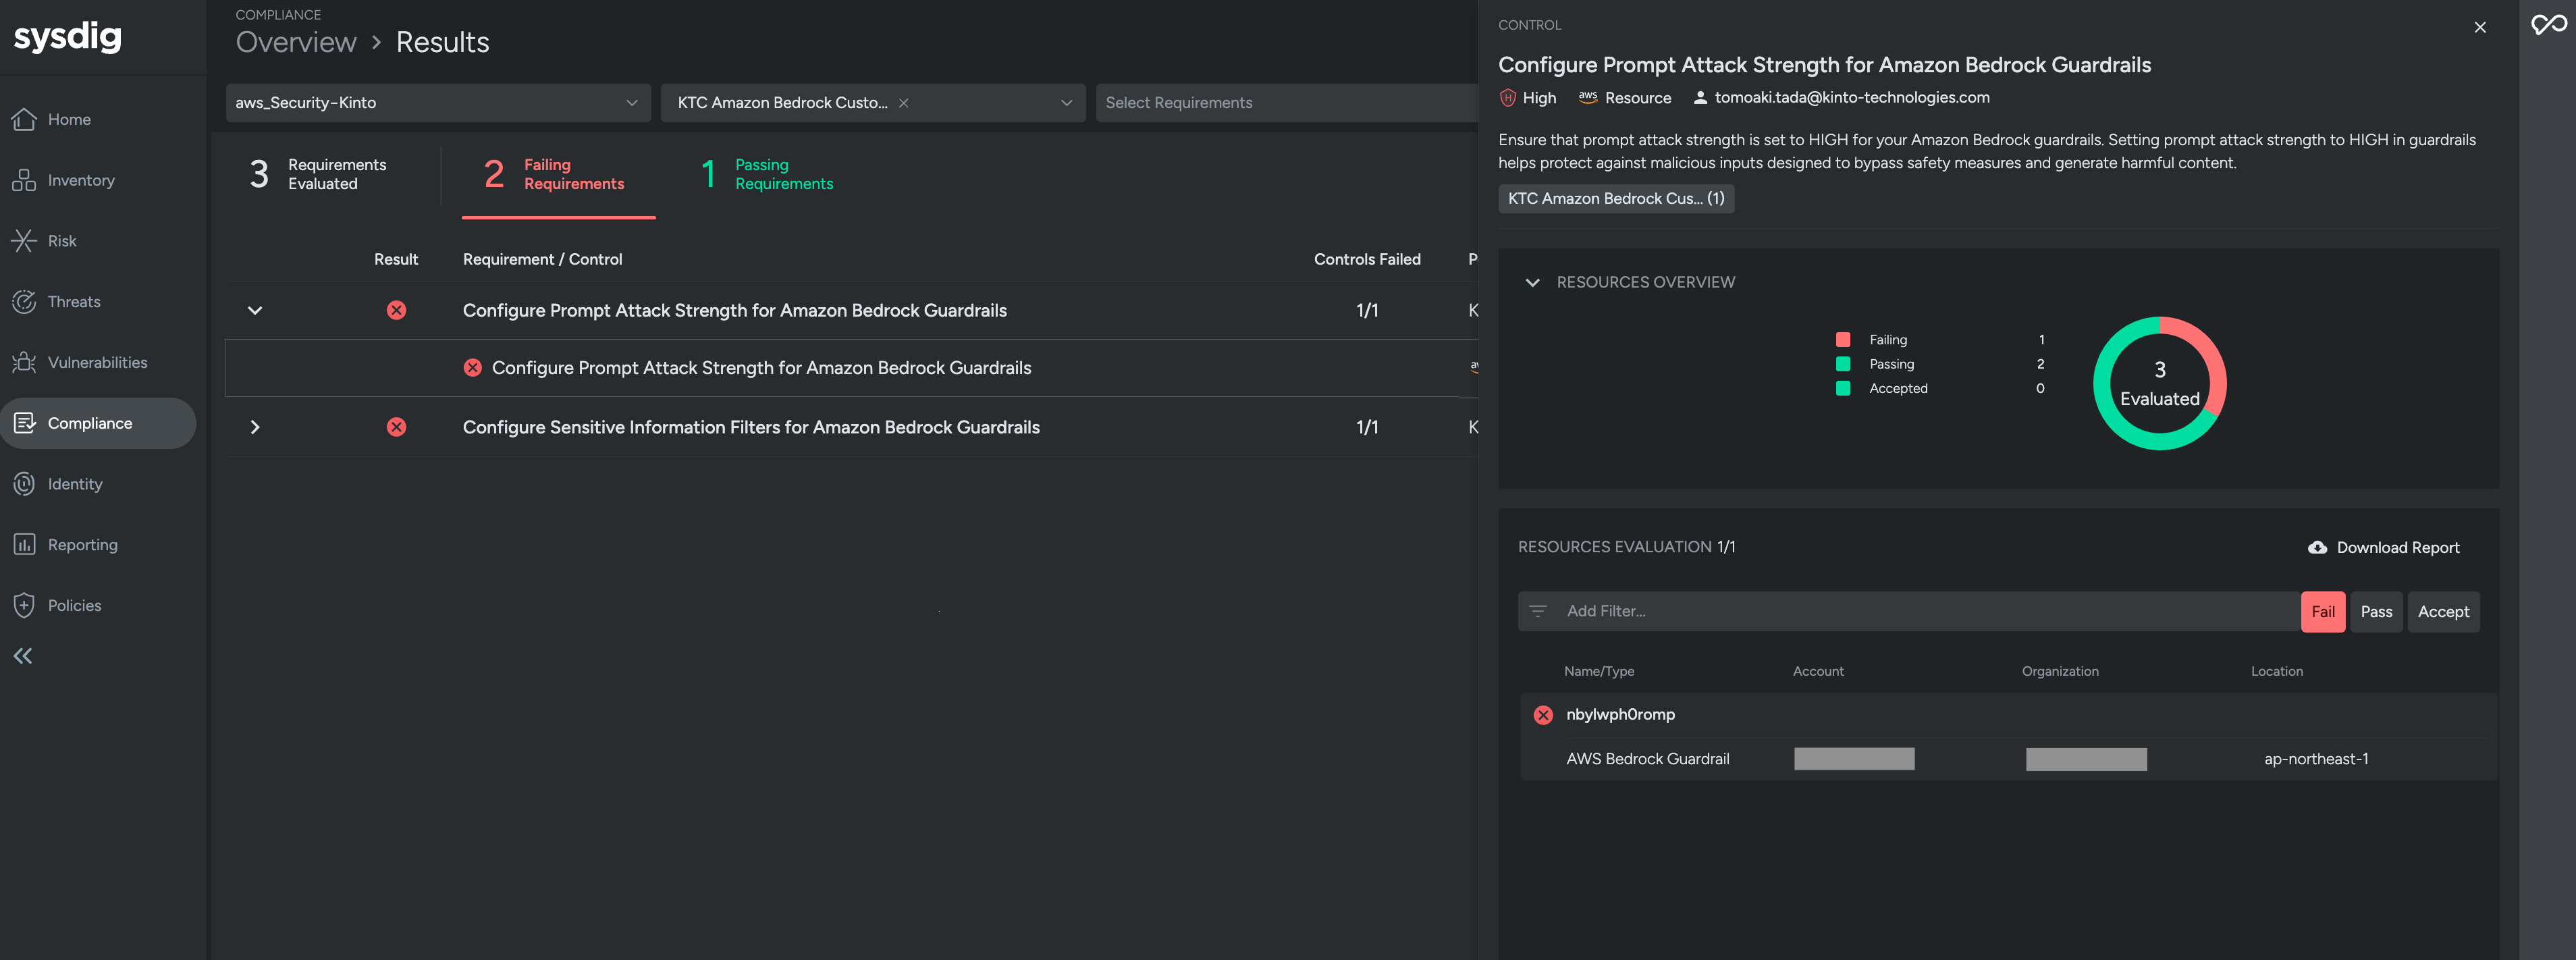
Task: Click the Result column header
Action: 396,259
